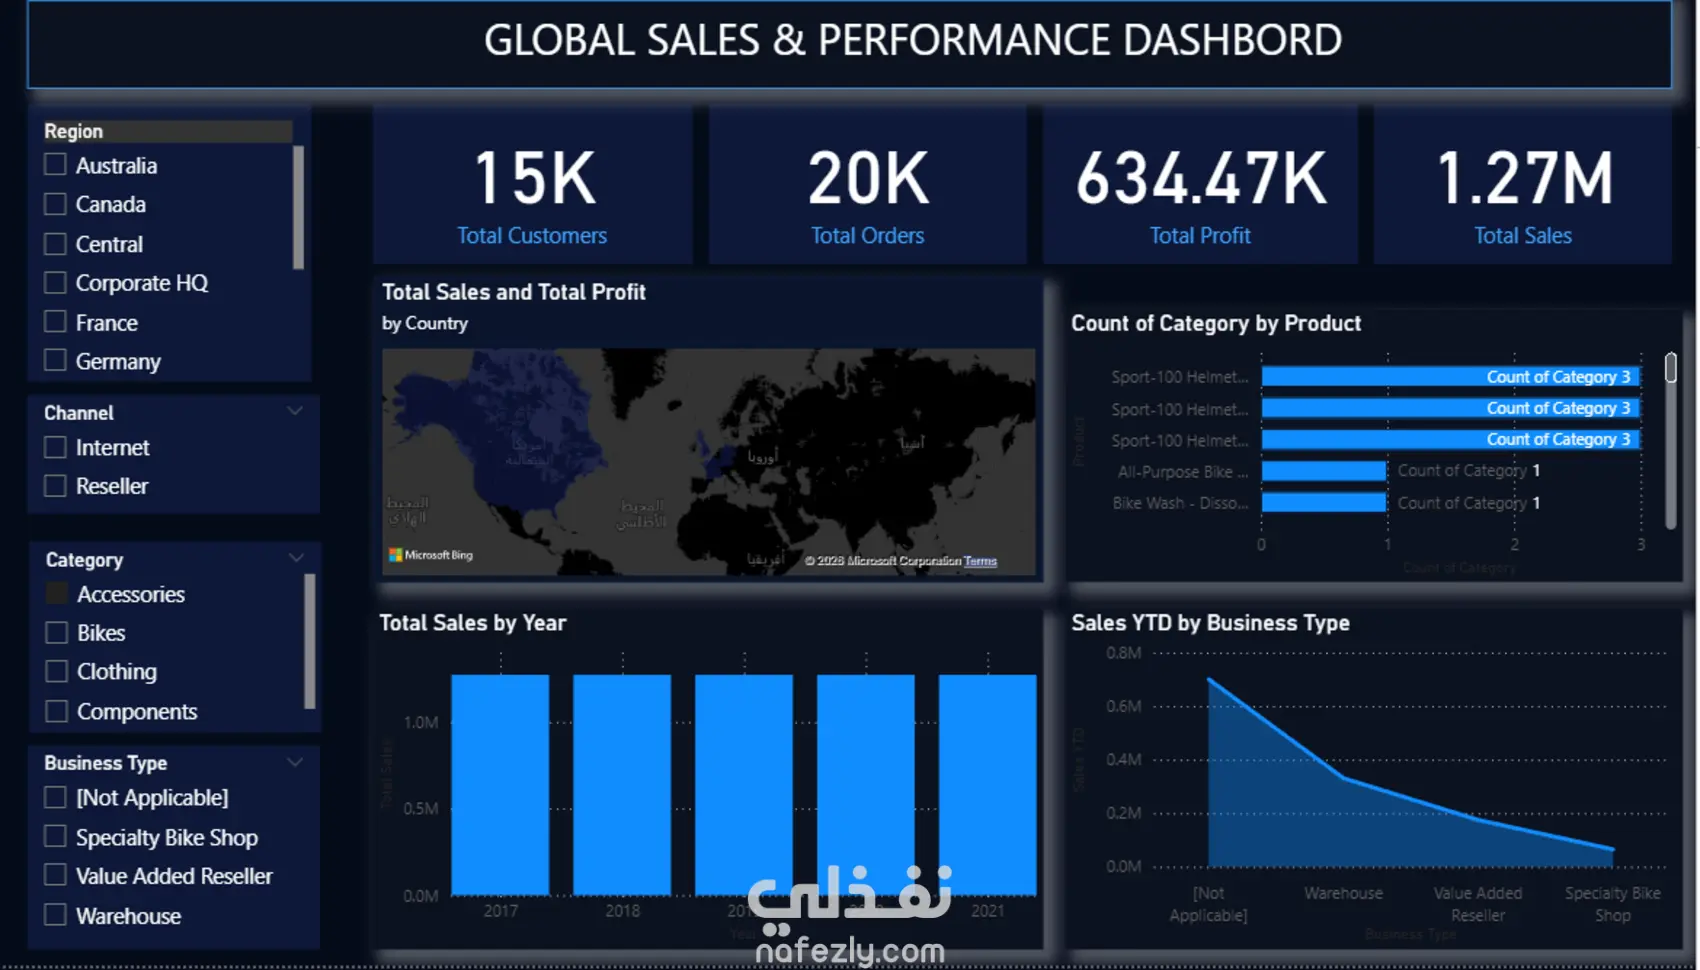Collapse the Category slicer chevron
The width and height of the screenshot is (1700, 970).
pos(296,558)
